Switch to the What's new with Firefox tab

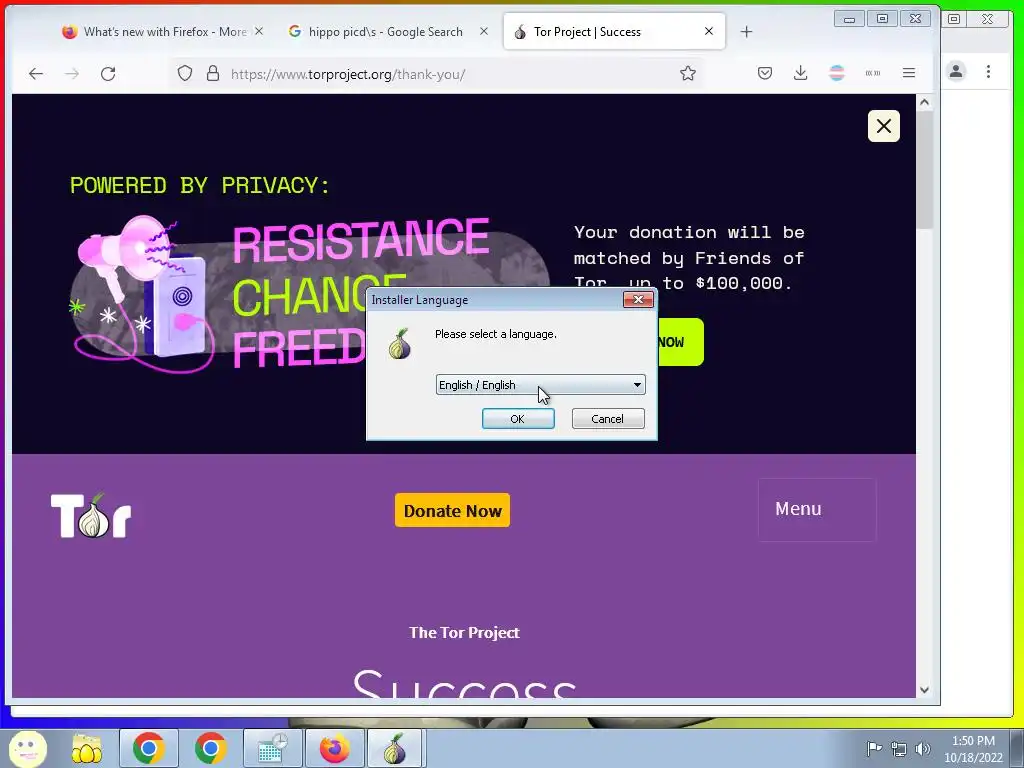165,31
